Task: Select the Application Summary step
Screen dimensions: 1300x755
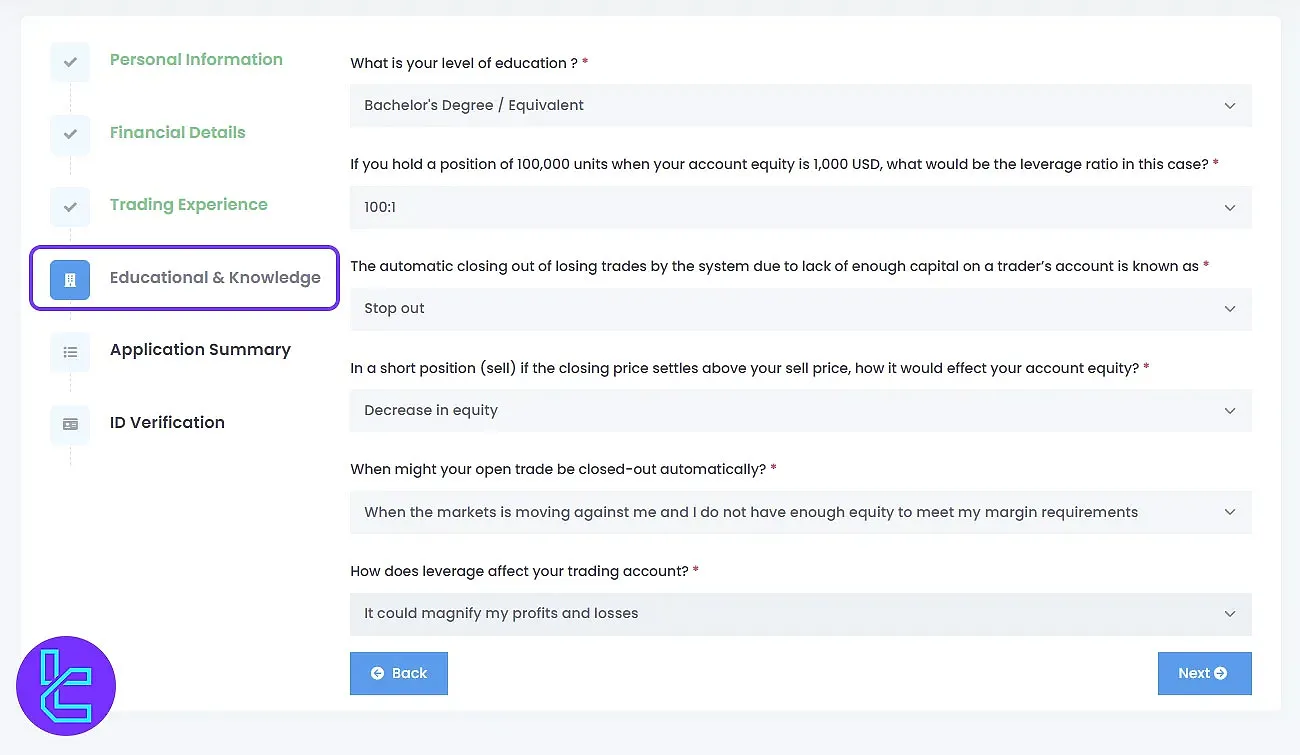Action: point(200,350)
